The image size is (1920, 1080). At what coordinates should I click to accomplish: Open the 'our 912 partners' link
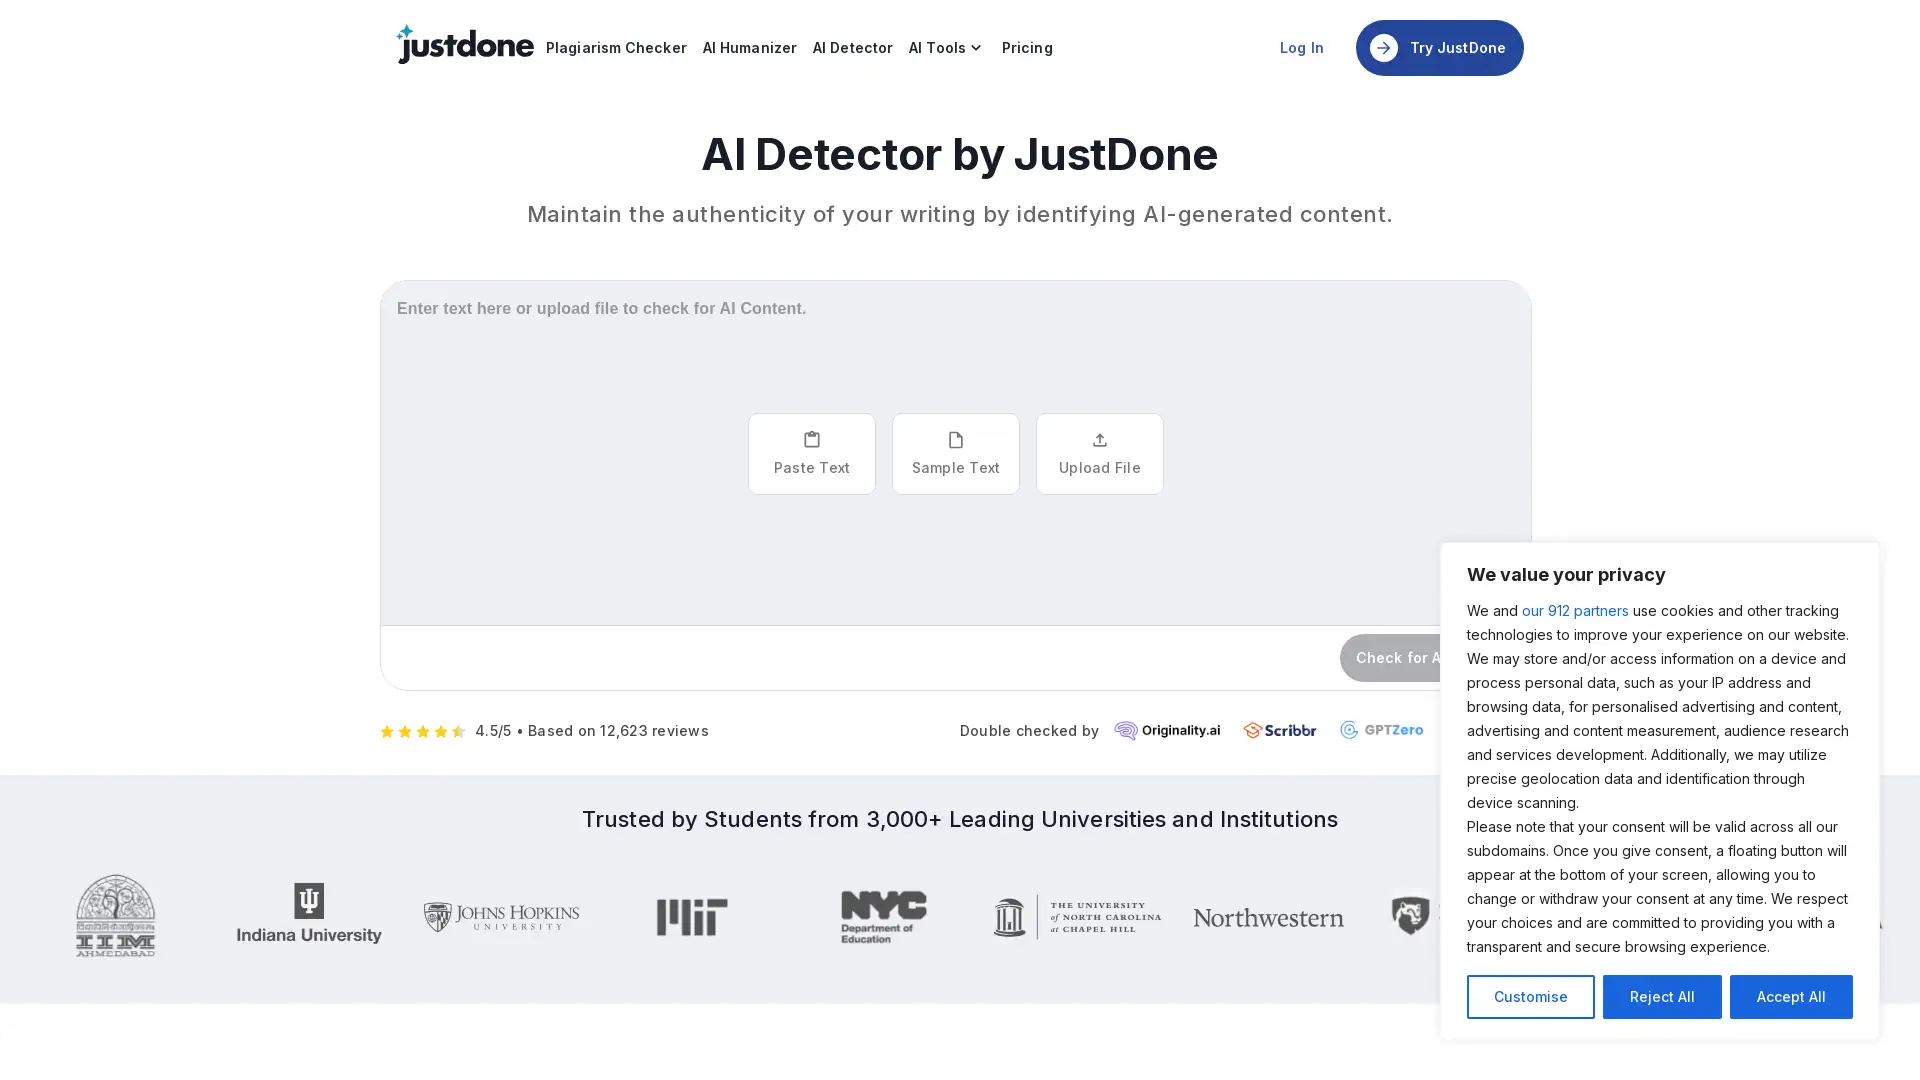click(1574, 611)
